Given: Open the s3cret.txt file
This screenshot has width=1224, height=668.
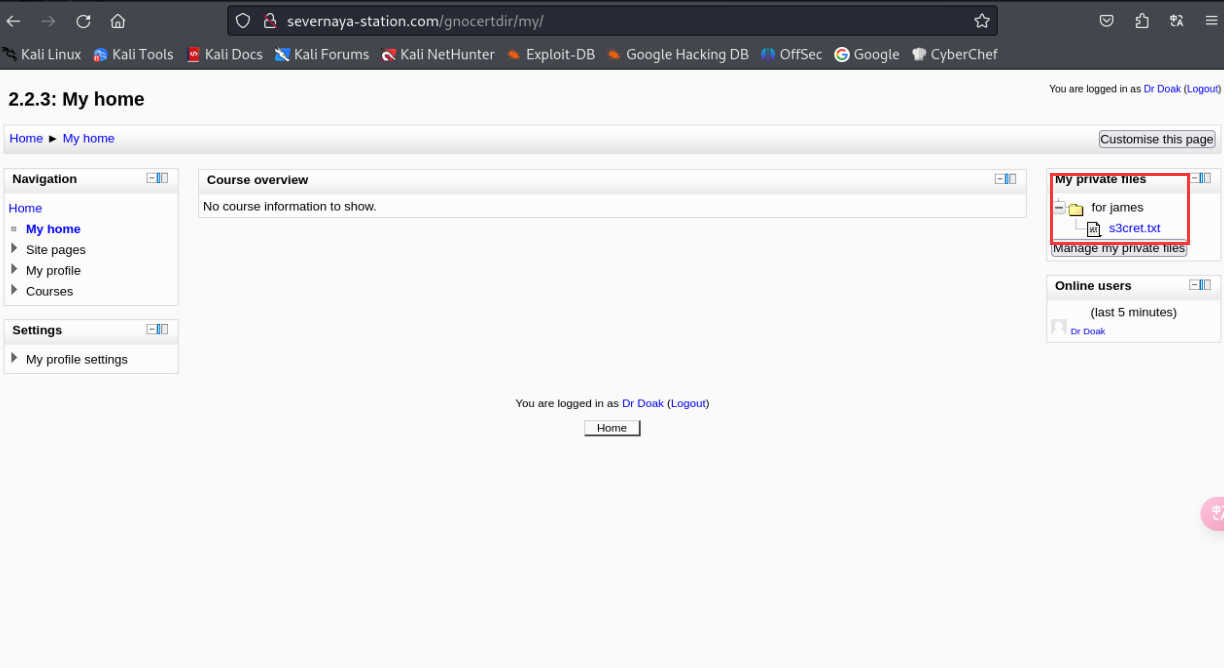Looking at the screenshot, I should coord(1134,228).
